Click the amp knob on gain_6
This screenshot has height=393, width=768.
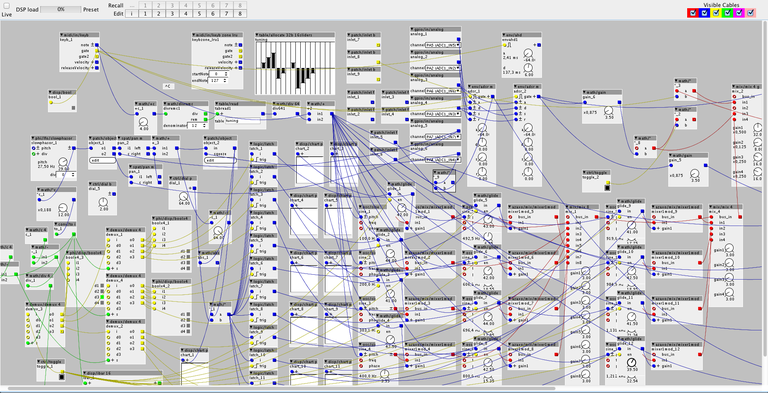click(x=608, y=111)
